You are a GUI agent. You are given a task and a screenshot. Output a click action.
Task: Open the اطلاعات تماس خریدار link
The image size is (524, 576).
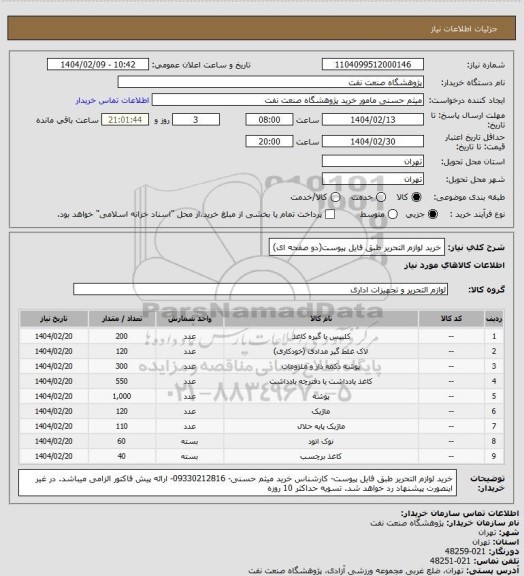coord(112,100)
